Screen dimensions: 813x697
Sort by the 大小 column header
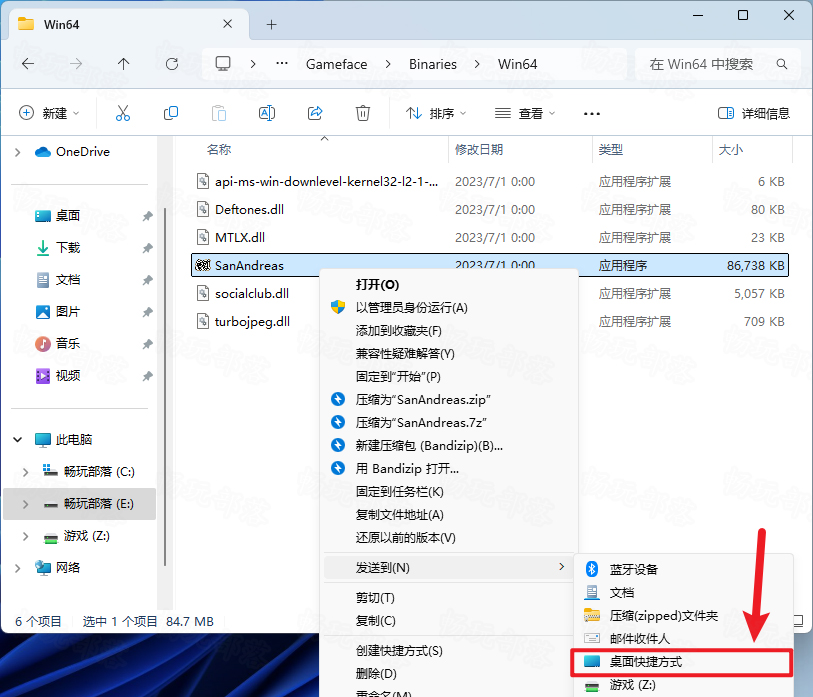tap(731, 149)
